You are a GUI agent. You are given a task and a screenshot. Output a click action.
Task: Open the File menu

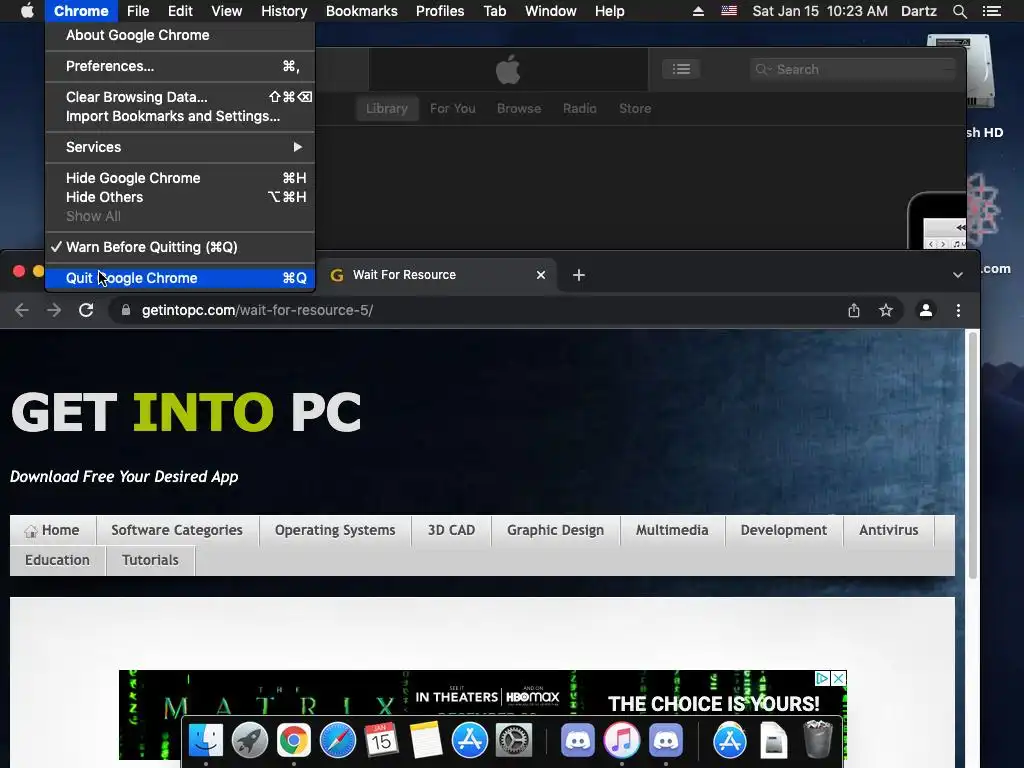point(138,11)
